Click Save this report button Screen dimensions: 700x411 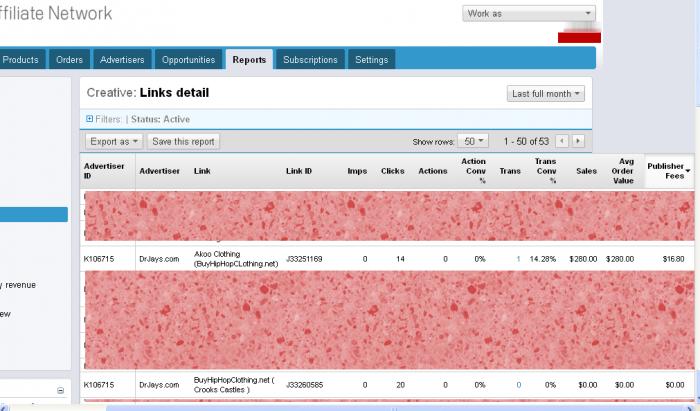[183, 141]
